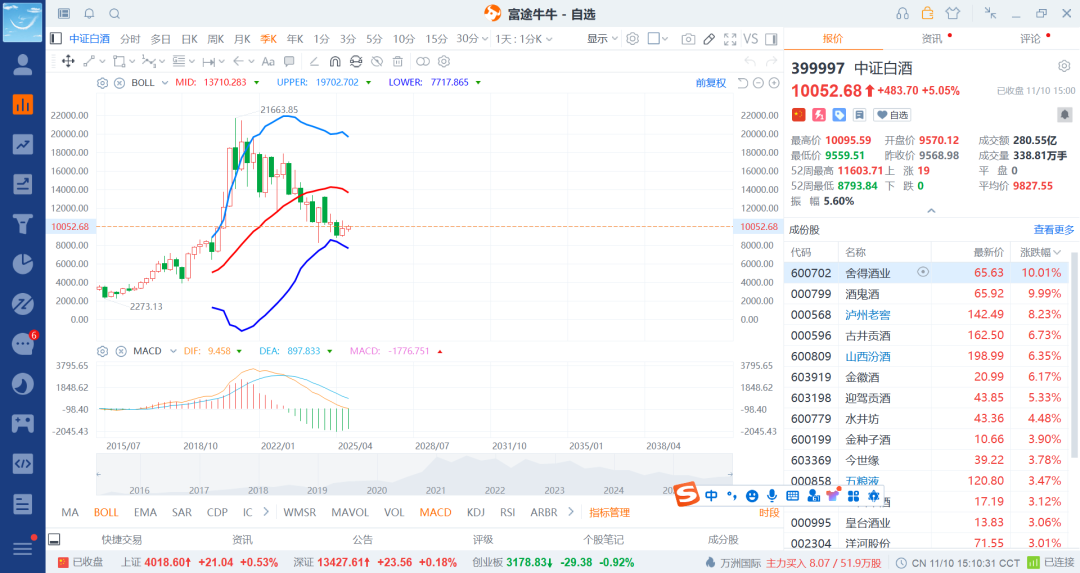Remove the MACD indicator with X icon

point(121,351)
